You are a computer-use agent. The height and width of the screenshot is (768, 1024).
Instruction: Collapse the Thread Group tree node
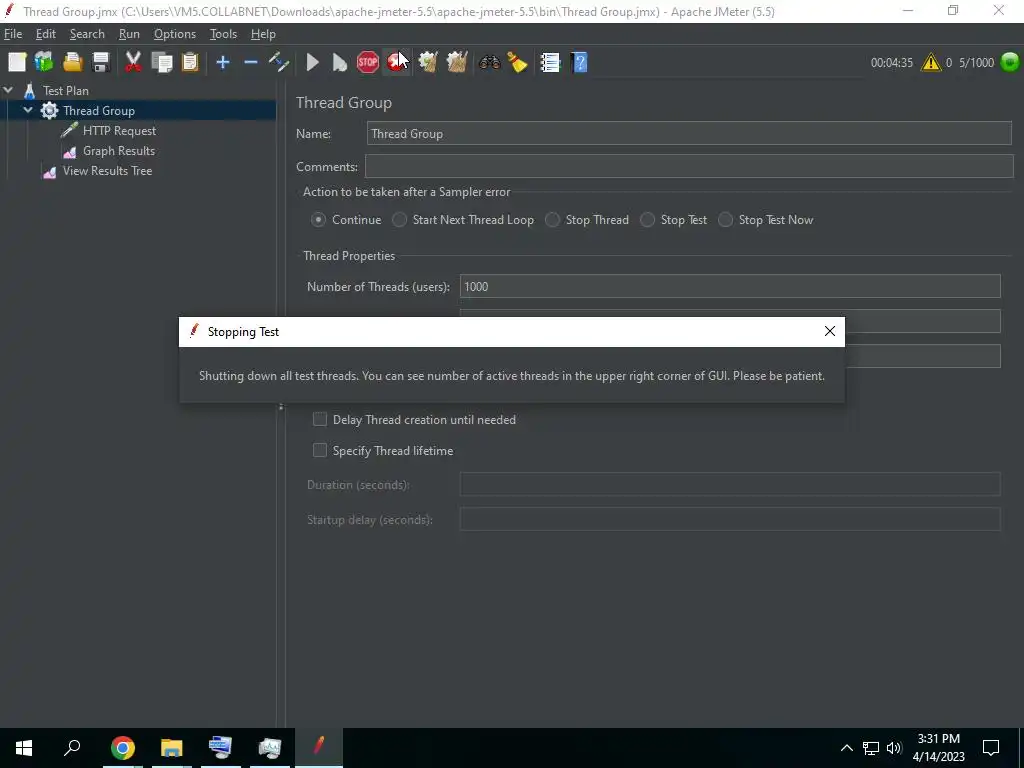pyautogui.click(x=28, y=110)
